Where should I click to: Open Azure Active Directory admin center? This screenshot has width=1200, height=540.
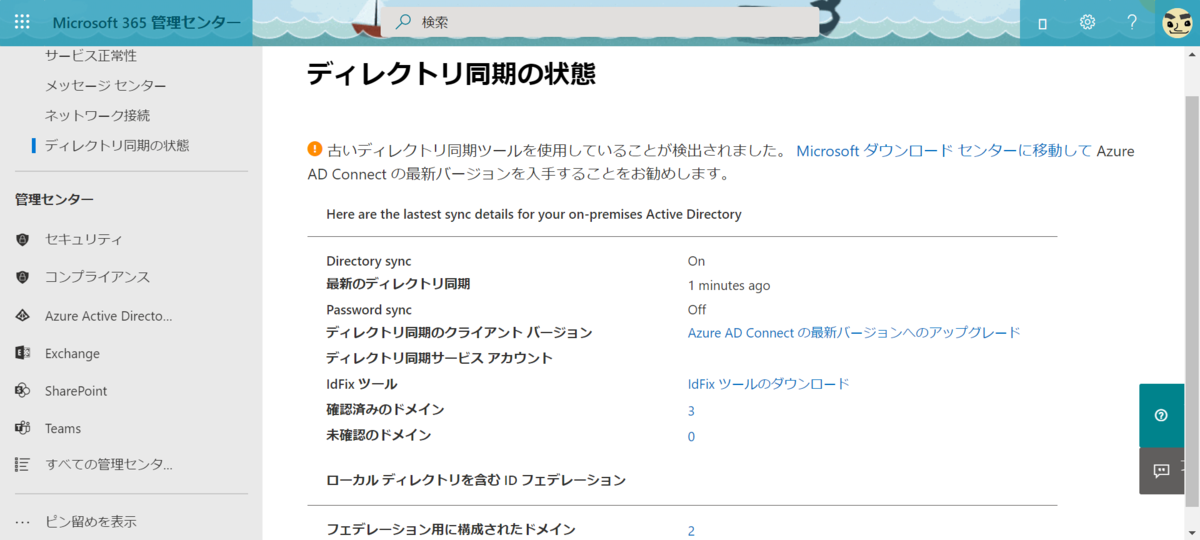[109, 316]
